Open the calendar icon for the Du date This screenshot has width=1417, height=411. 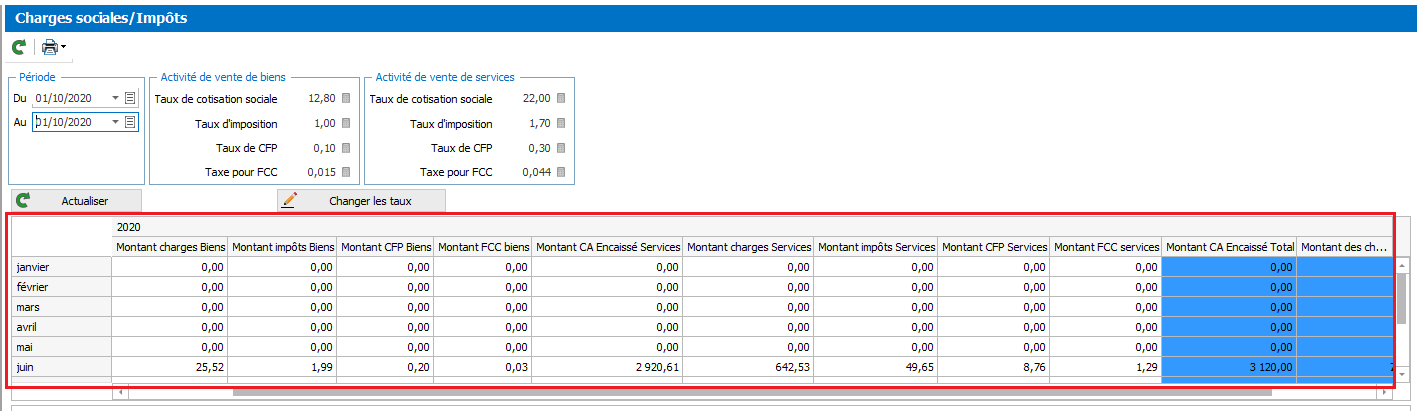(x=130, y=98)
